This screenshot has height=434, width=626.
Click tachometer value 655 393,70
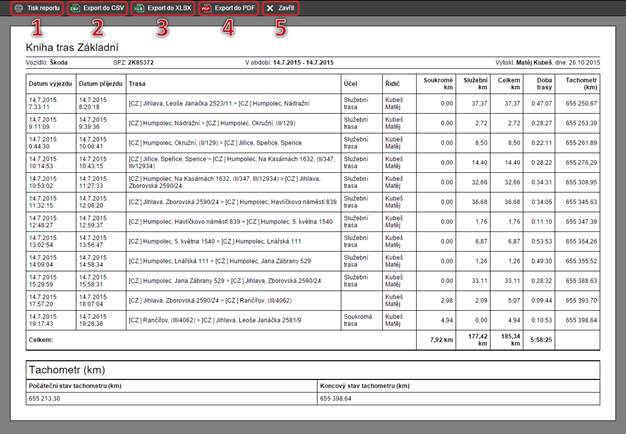pos(581,301)
